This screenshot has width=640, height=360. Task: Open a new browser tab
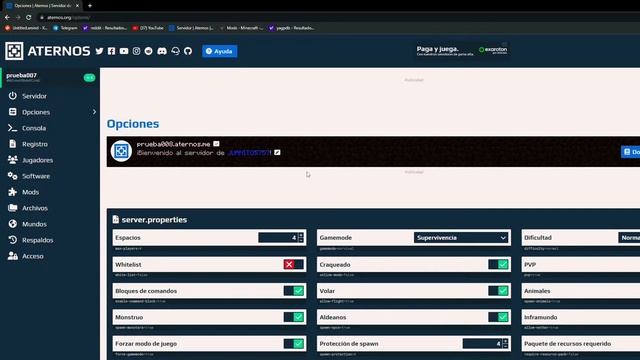tap(90, 6)
